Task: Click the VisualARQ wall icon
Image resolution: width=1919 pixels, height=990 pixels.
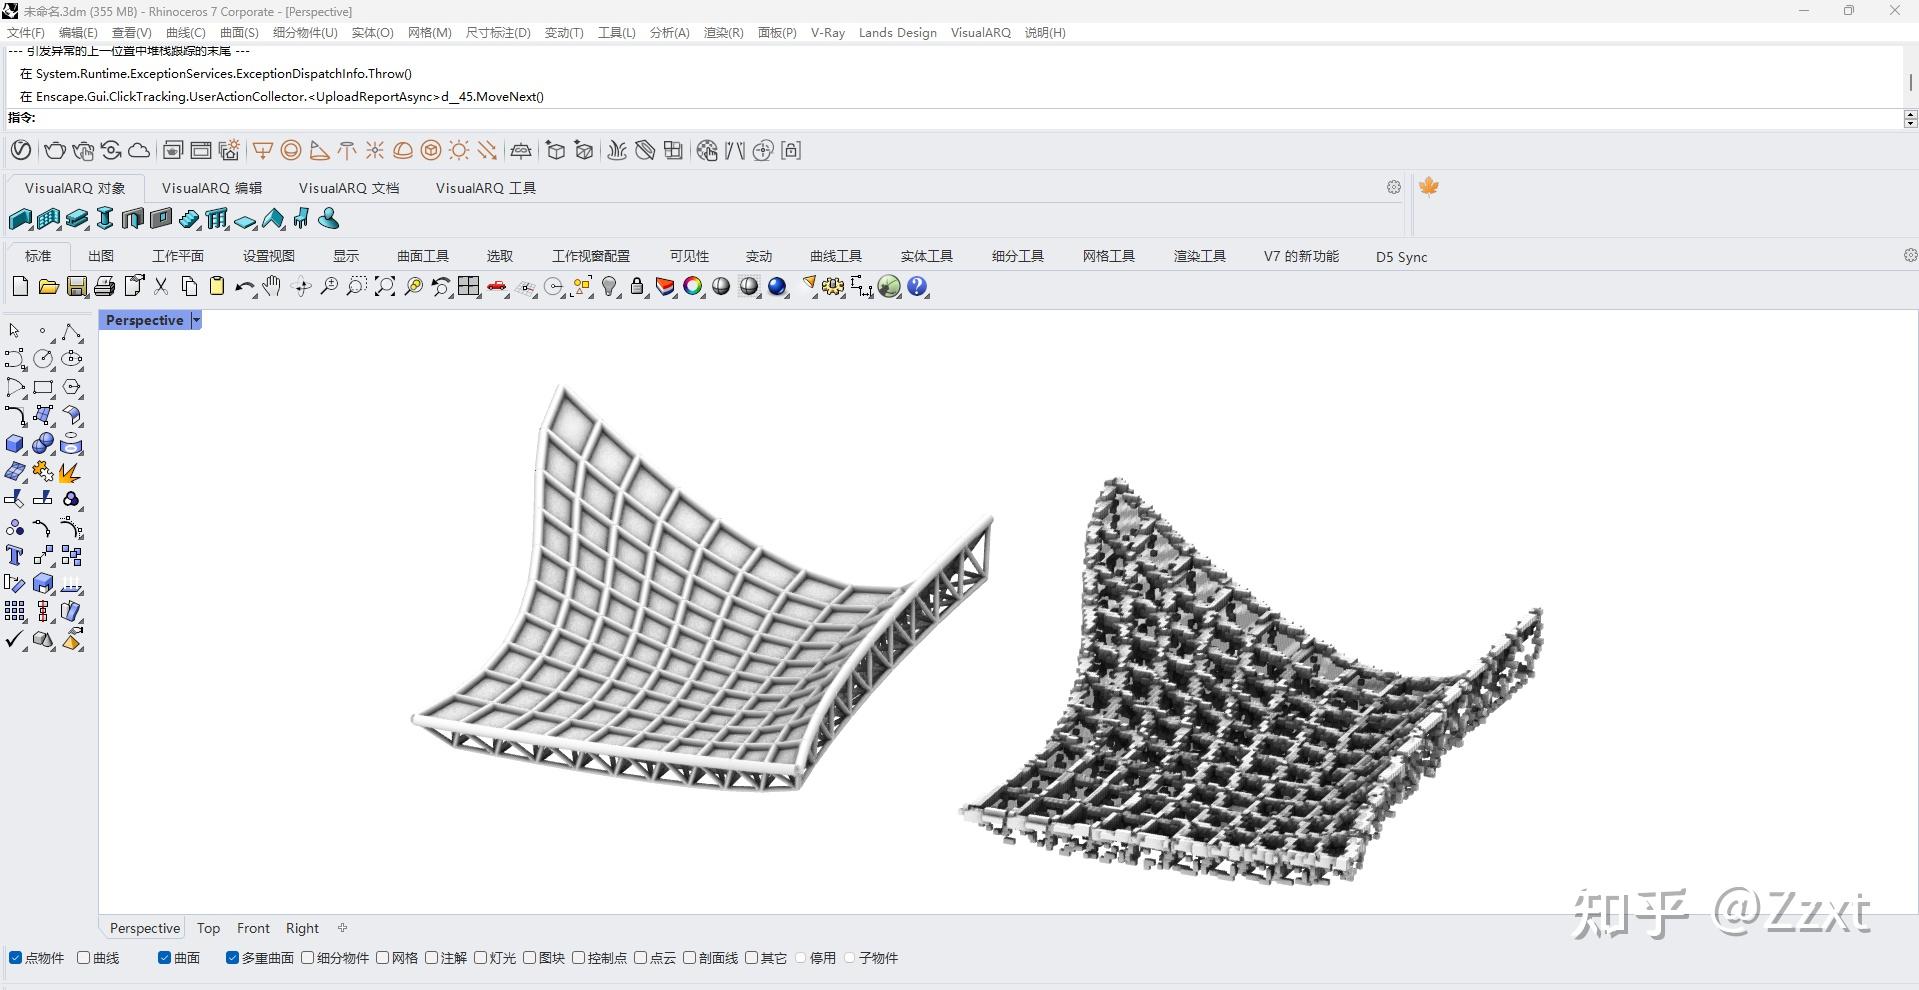Action: (20, 219)
